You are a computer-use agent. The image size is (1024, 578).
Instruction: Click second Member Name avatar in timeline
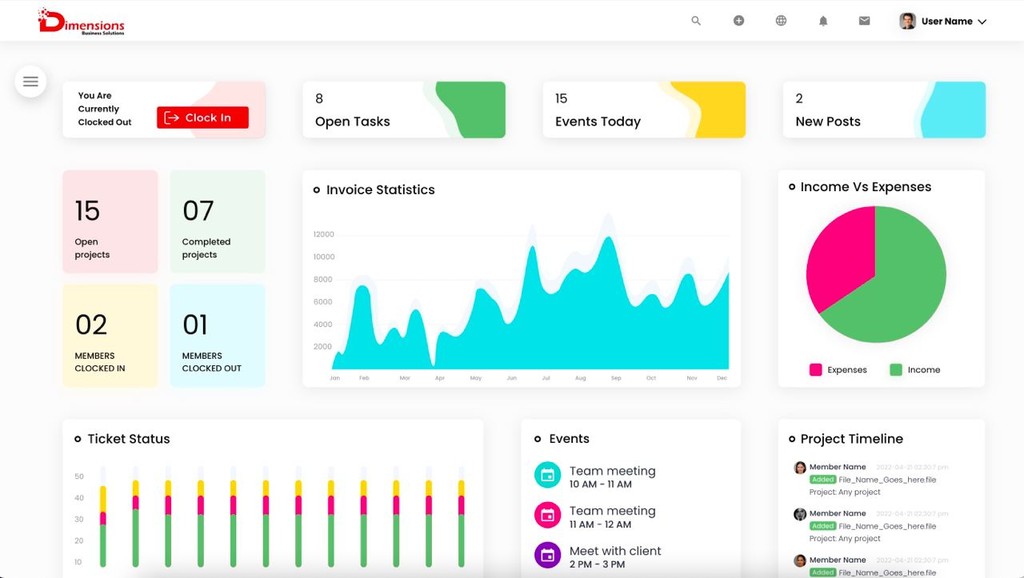[x=800, y=514]
